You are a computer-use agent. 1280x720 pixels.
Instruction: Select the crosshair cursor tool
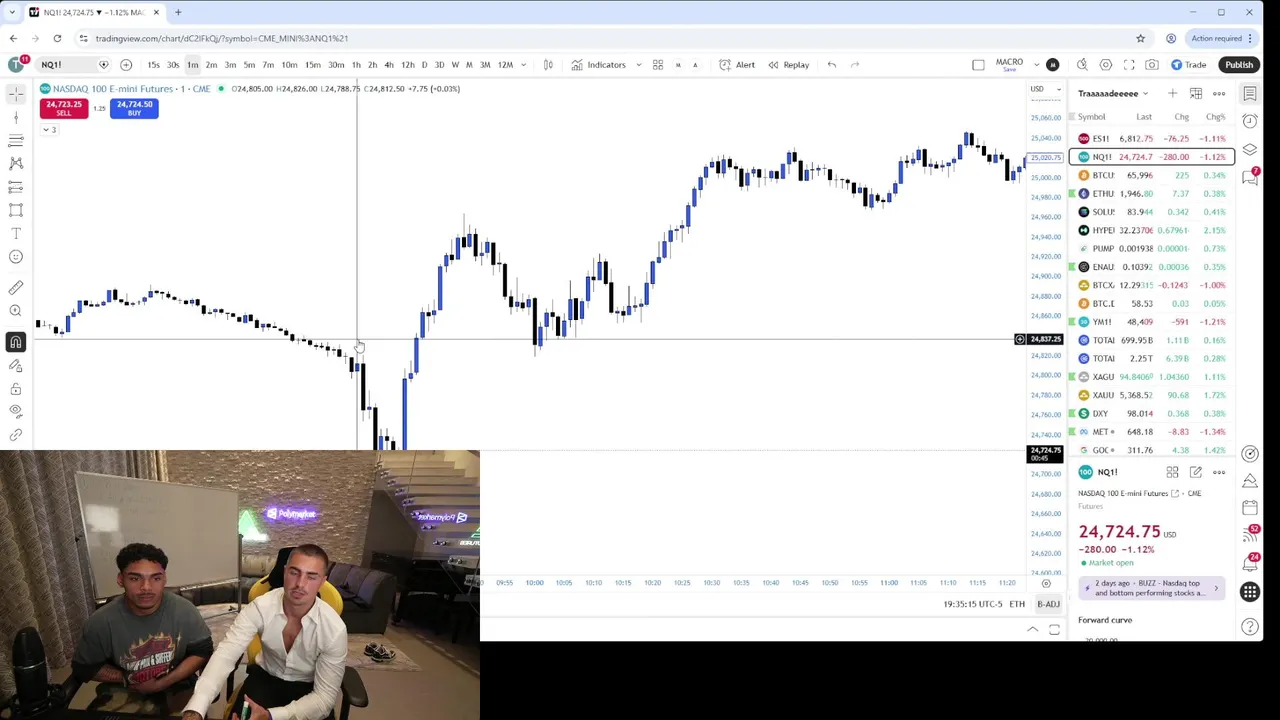(x=16, y=93)
